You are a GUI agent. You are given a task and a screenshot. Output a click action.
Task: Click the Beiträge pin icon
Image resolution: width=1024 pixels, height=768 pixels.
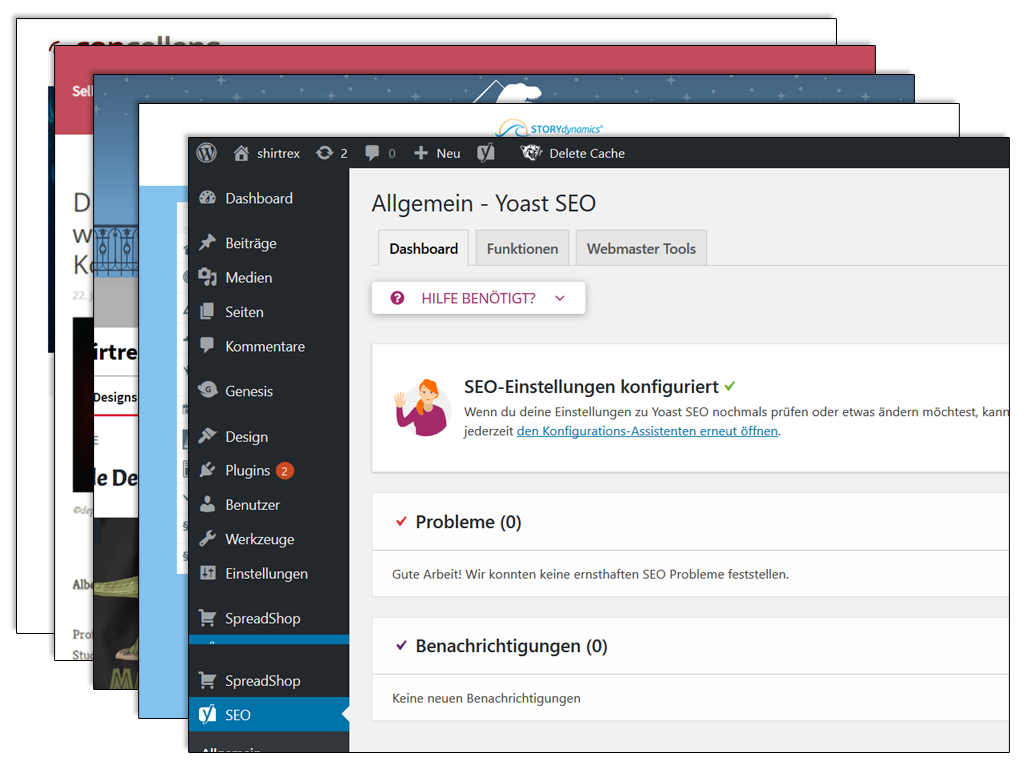click(x=208, y=243)
